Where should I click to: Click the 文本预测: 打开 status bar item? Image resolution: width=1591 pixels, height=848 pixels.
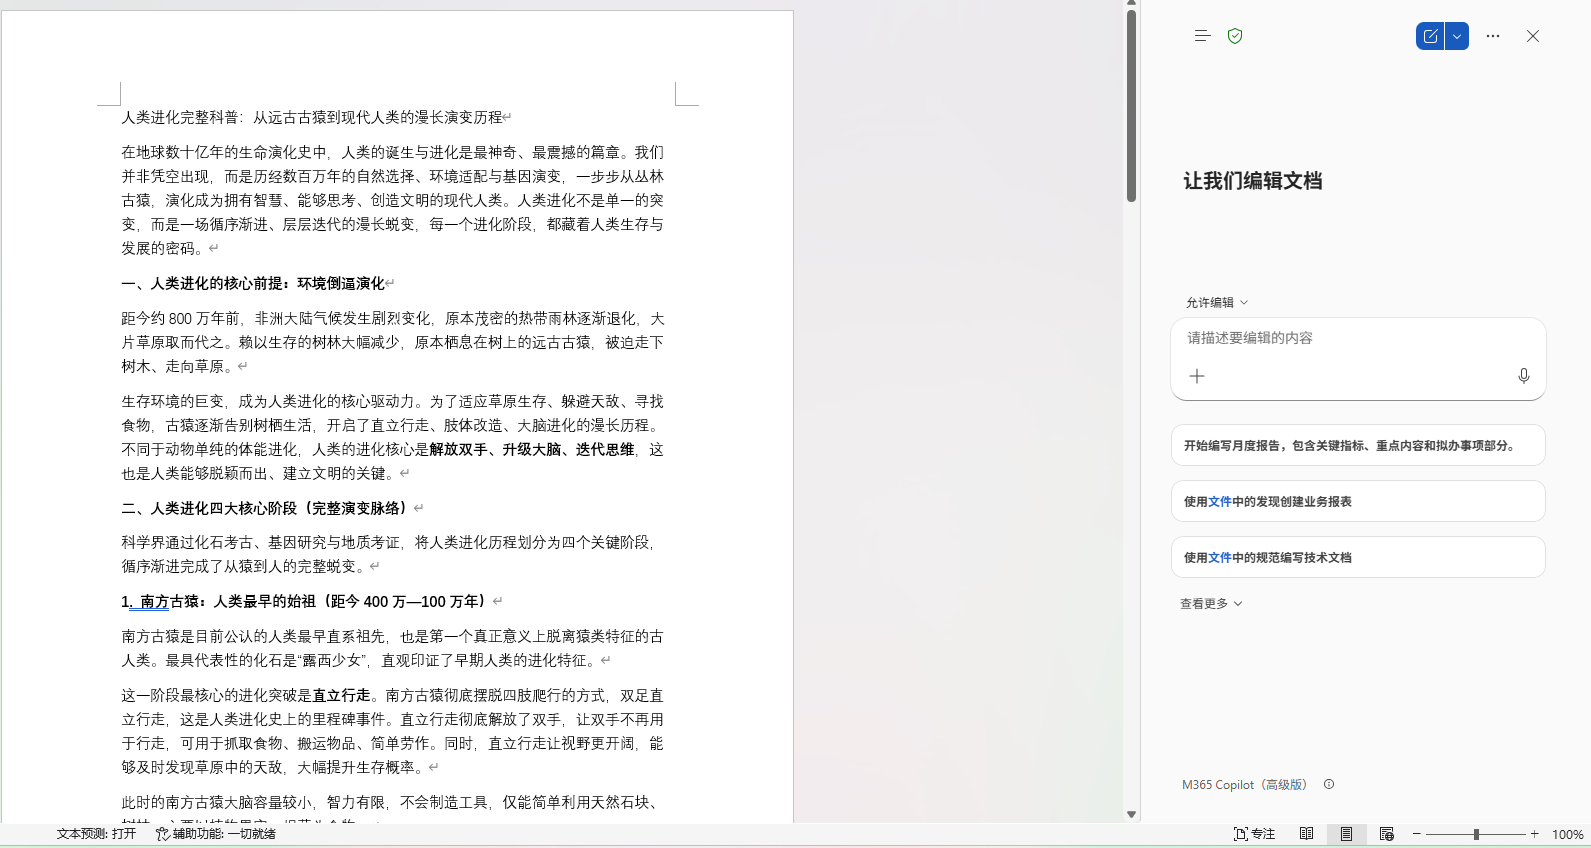tap(96, 834)
